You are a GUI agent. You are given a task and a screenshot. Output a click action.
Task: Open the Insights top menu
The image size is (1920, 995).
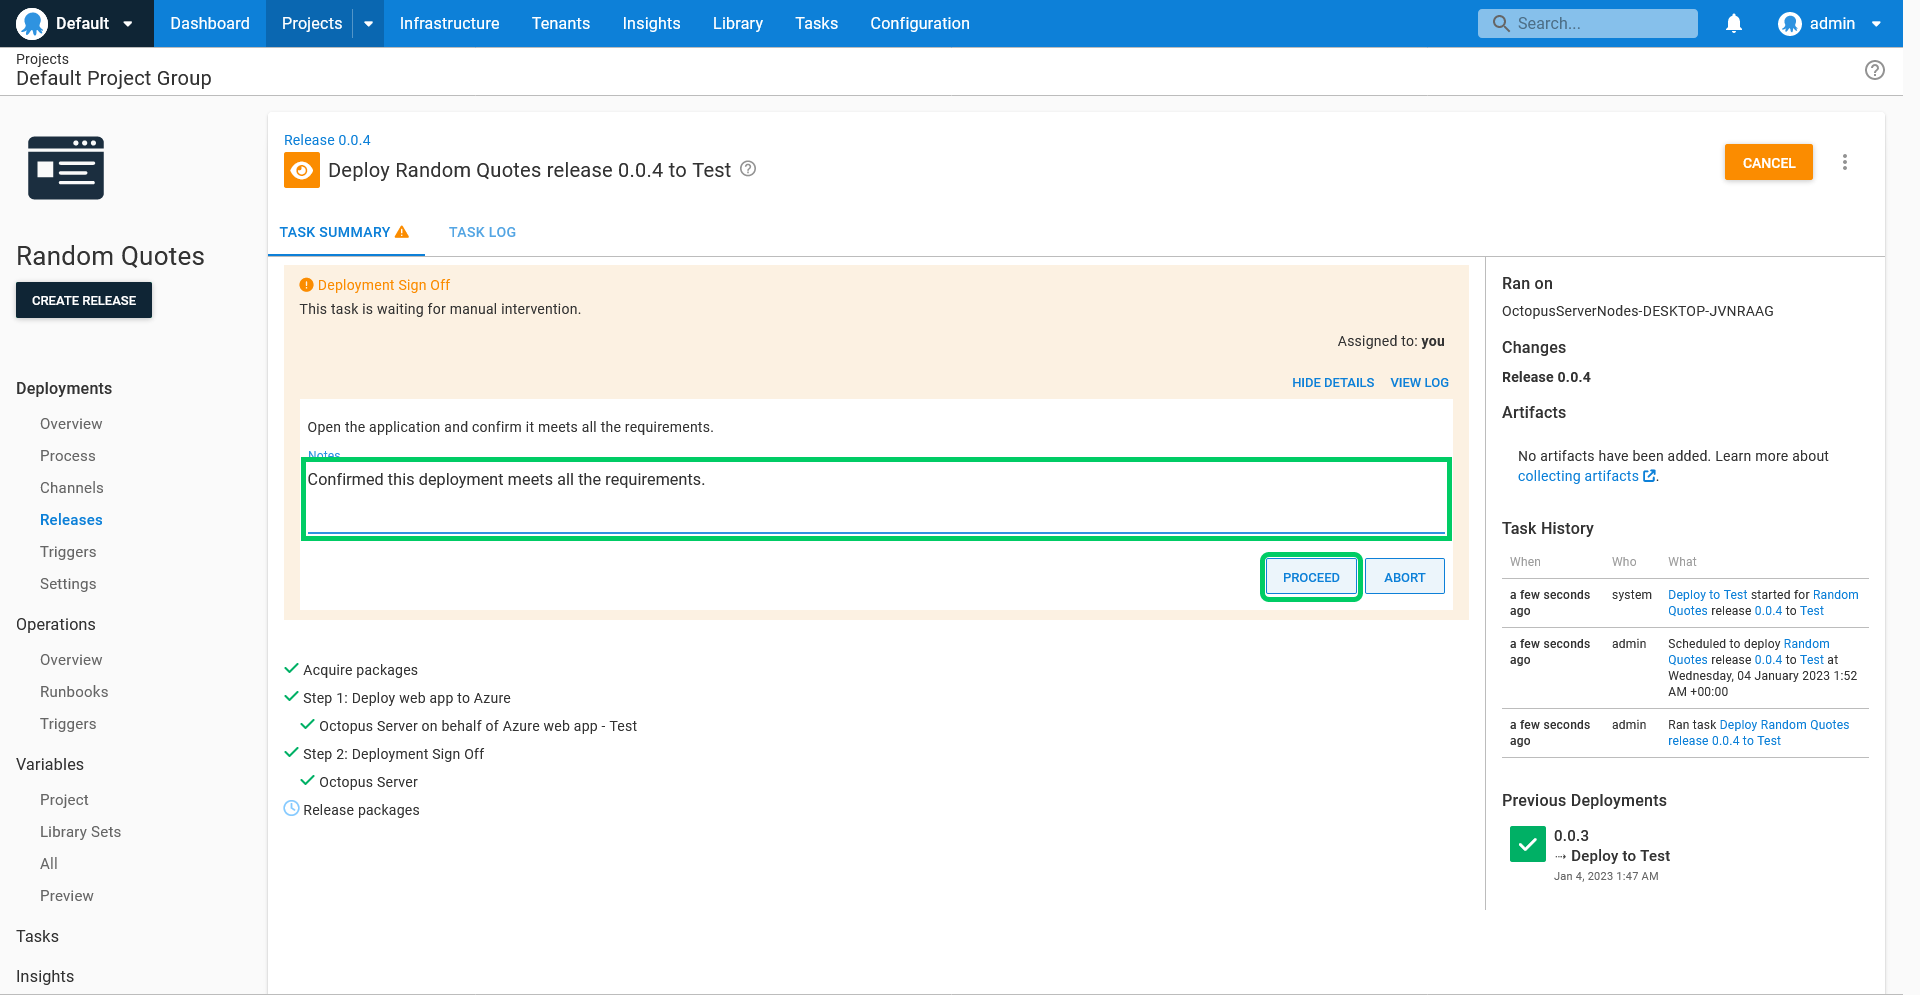pos(651,23)
